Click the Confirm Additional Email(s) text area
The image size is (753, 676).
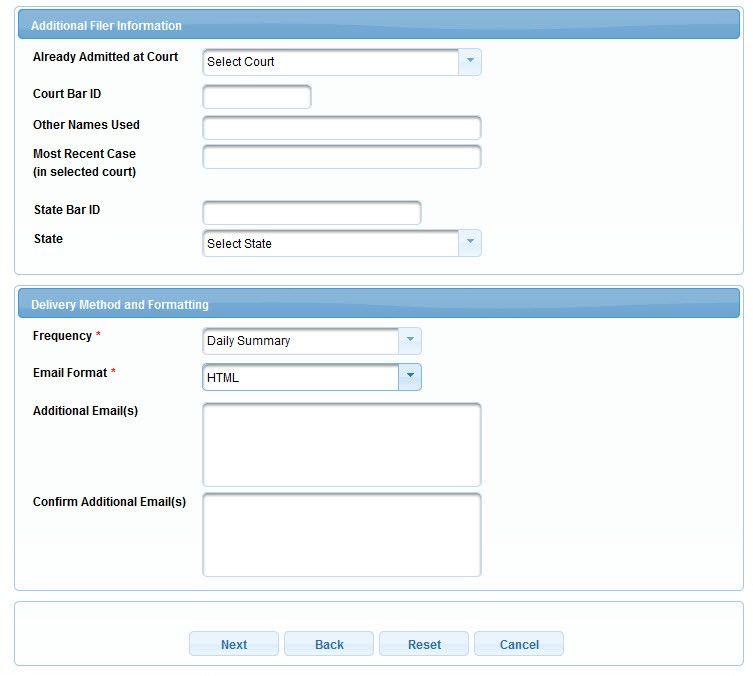[x=341, y=534]
